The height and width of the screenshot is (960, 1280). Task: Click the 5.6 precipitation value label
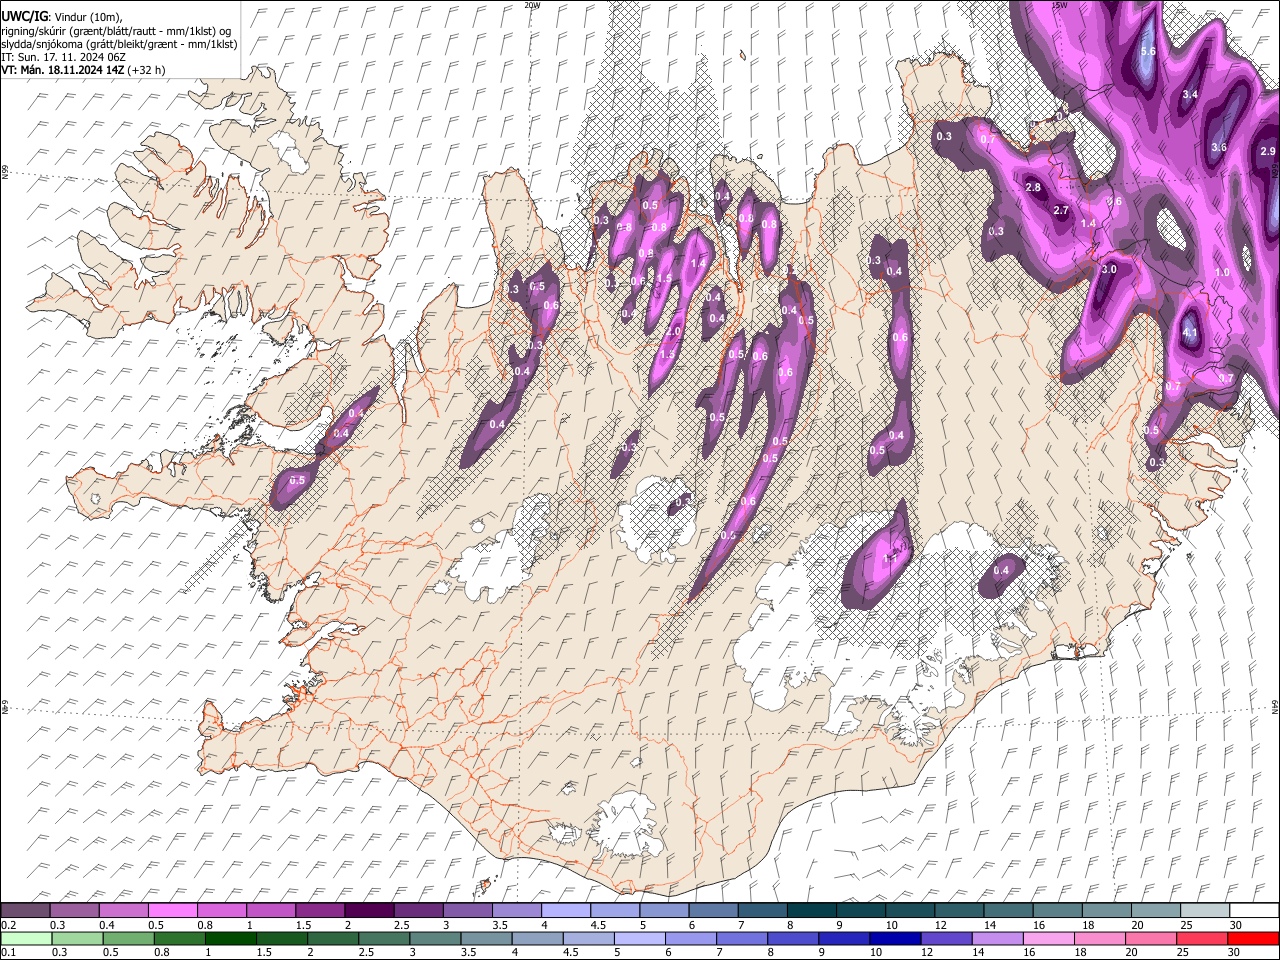point(1148,51)
